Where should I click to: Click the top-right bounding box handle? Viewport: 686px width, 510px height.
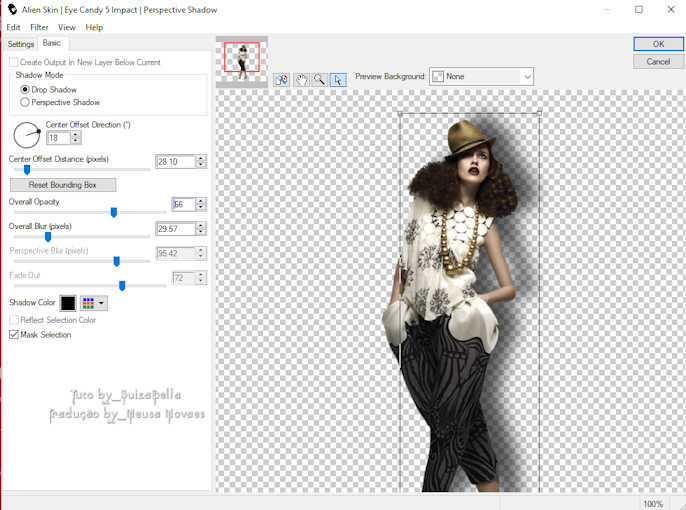coord(539,113)
